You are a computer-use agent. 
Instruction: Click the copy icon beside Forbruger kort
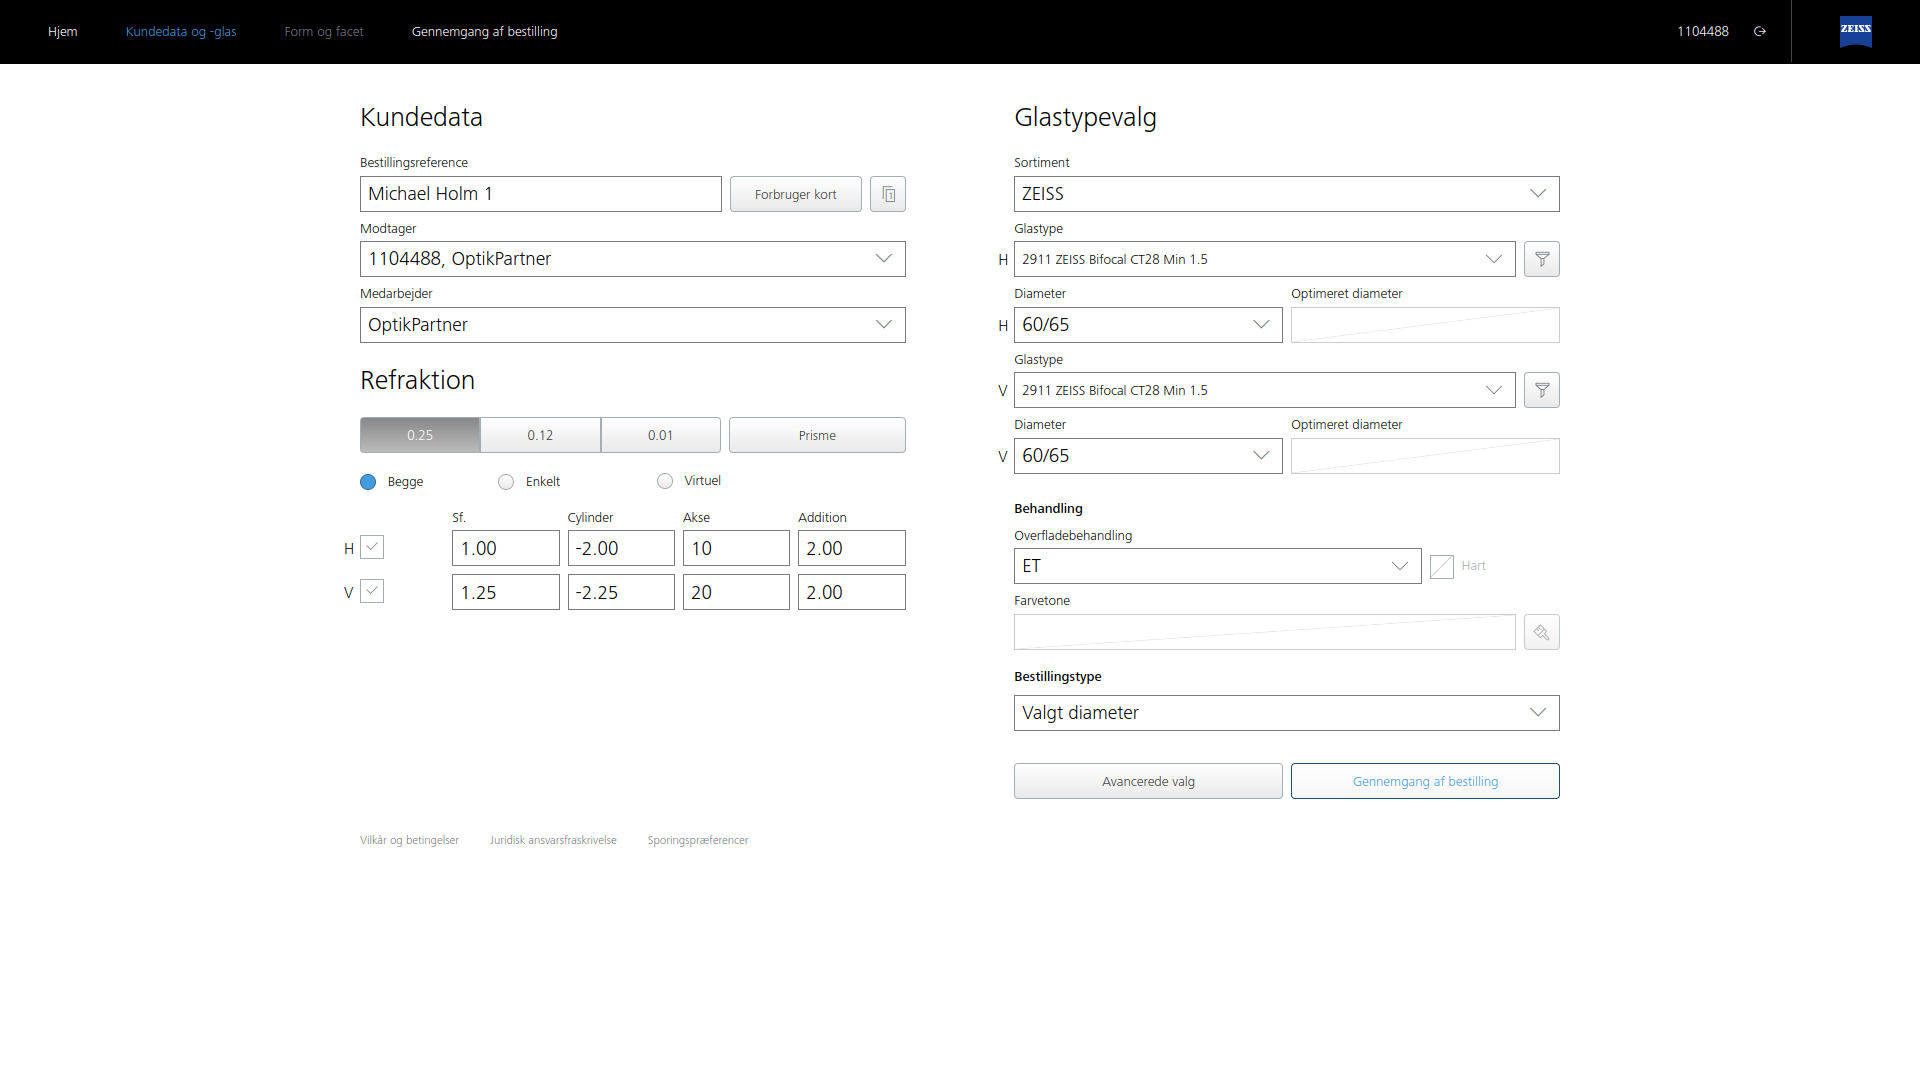click(888, 194)
